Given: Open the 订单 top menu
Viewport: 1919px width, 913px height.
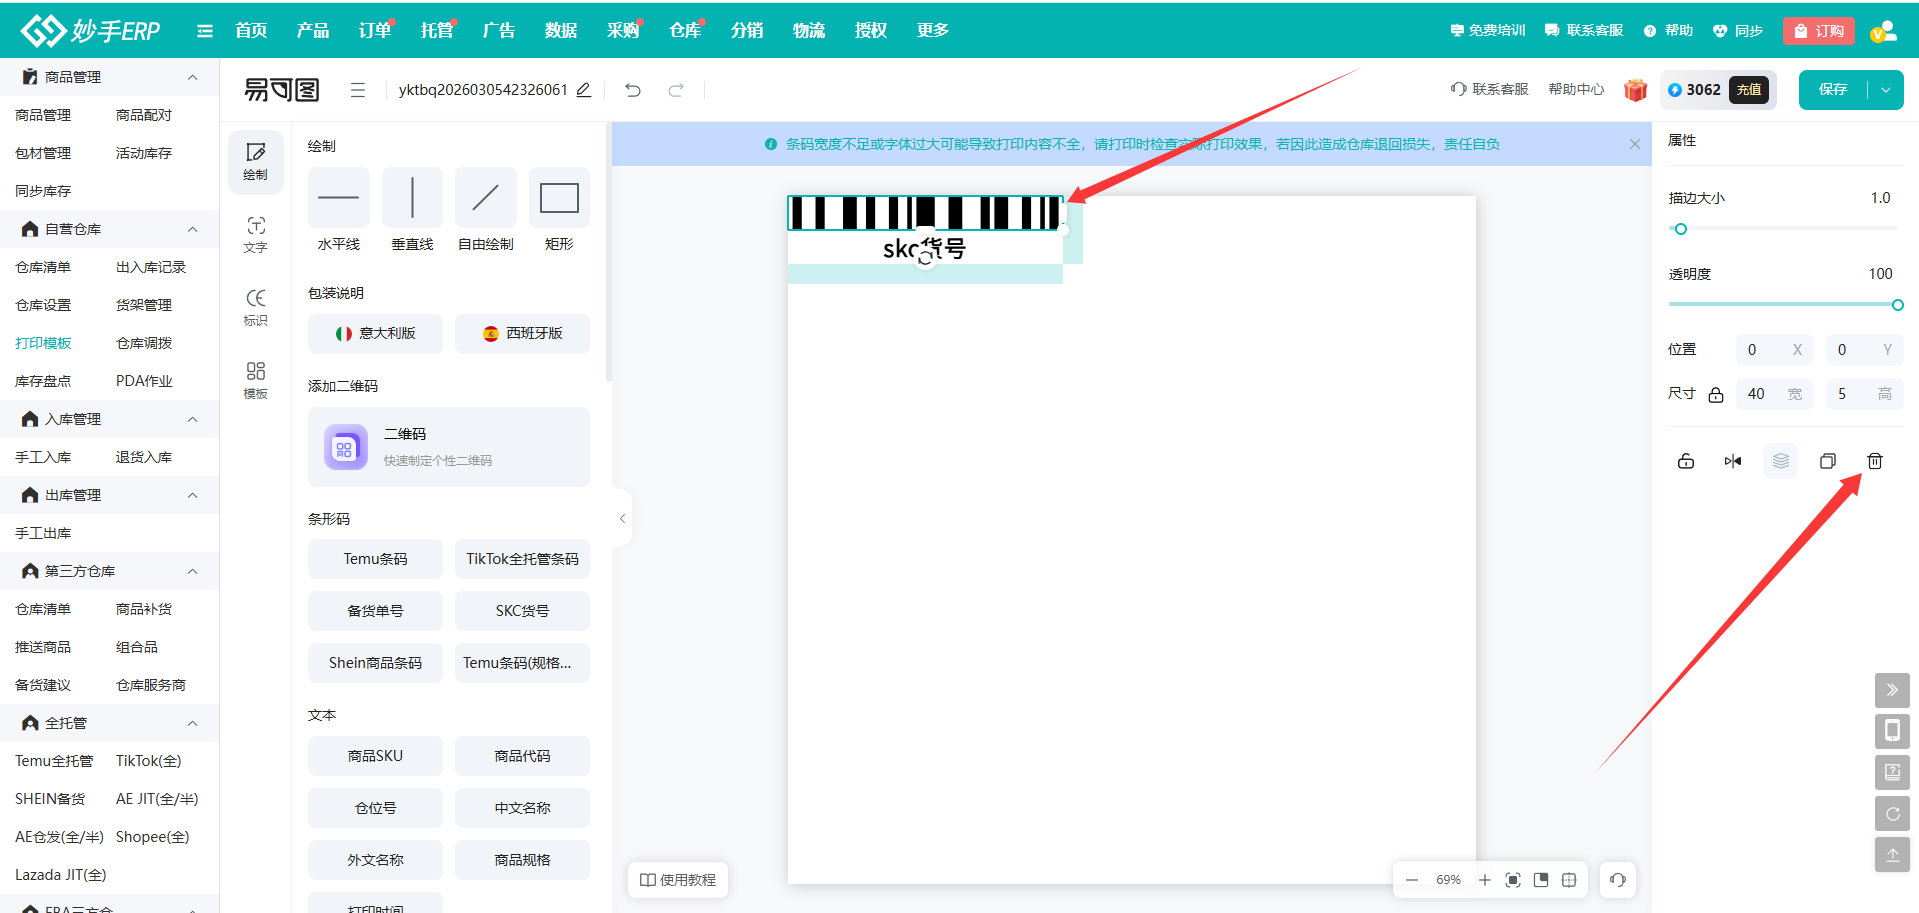Looking at the screenshot, I should click(375, 30).
